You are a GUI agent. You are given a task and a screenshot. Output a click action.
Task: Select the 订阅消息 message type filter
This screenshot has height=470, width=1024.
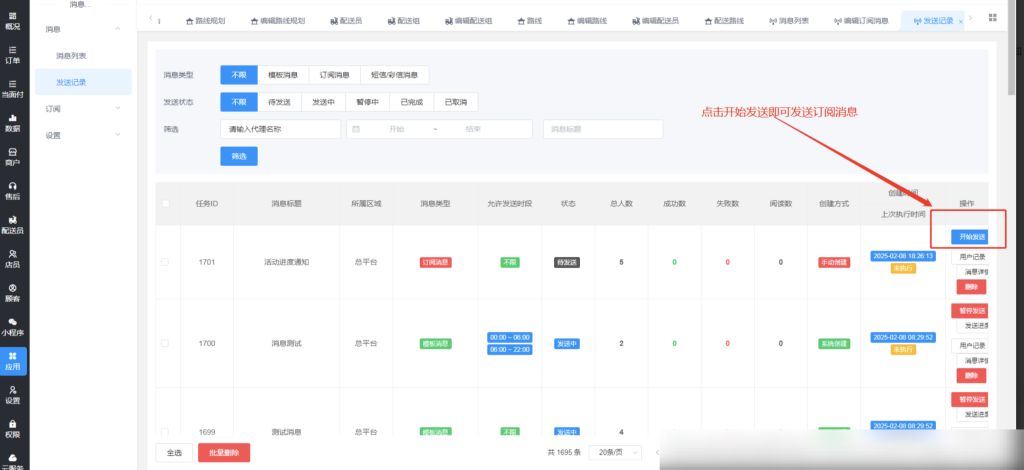[x=334, y=75]
